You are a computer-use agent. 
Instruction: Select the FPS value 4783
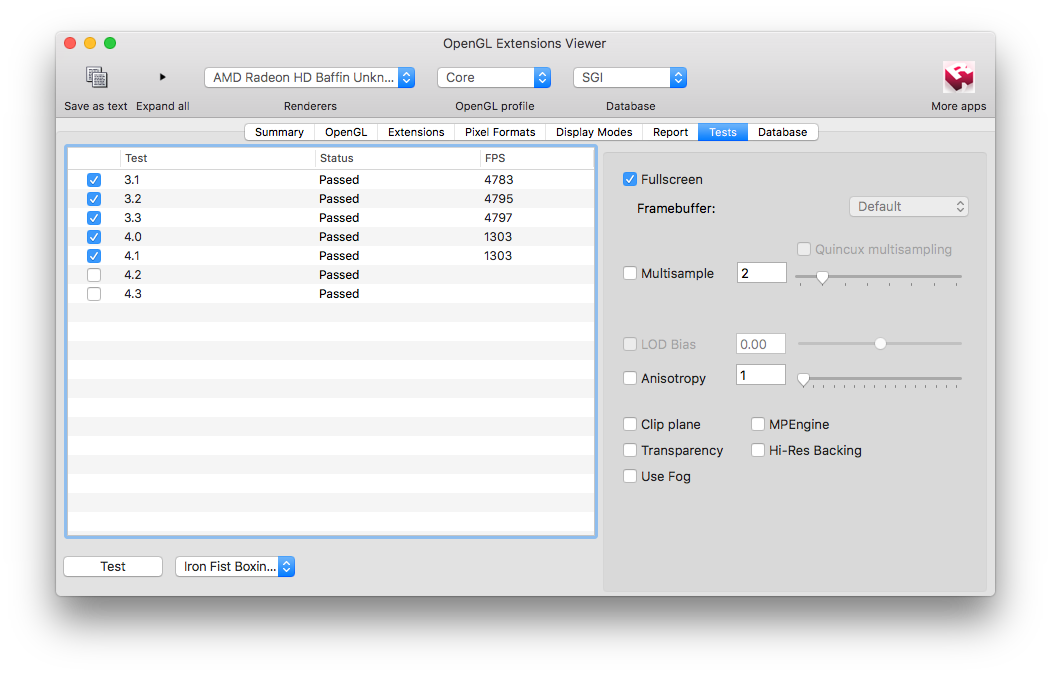click(499, 180)
